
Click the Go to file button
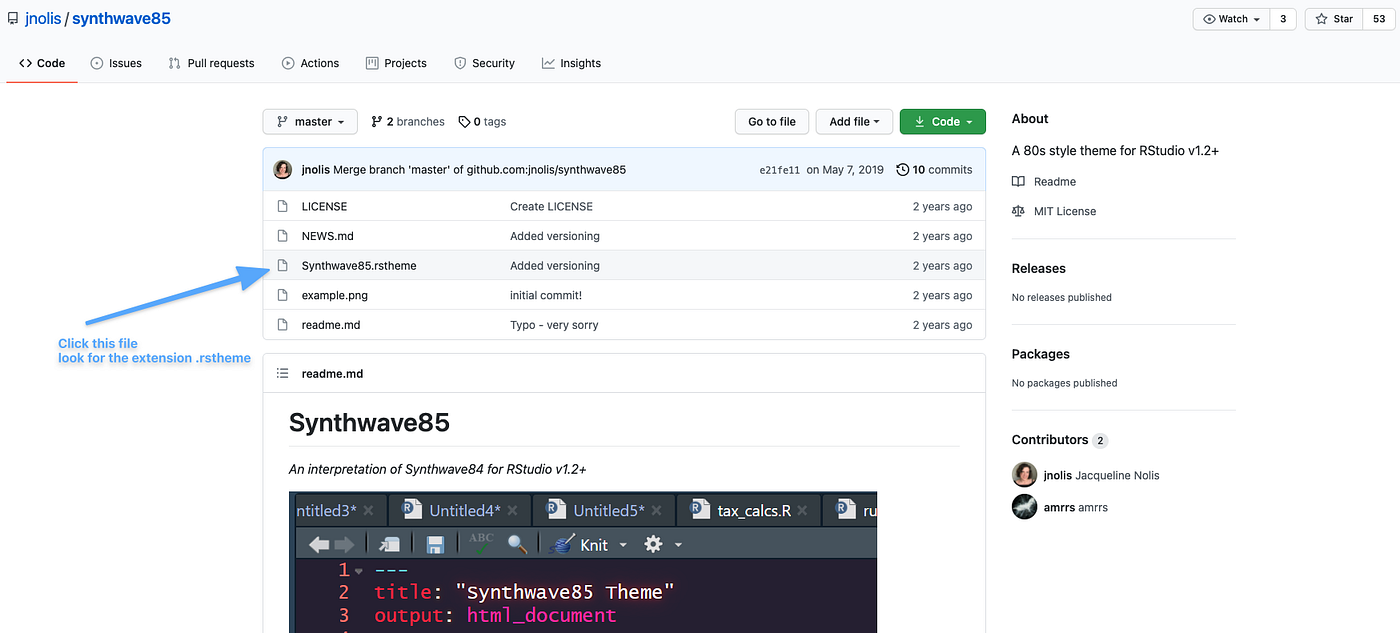click(772, 122)
